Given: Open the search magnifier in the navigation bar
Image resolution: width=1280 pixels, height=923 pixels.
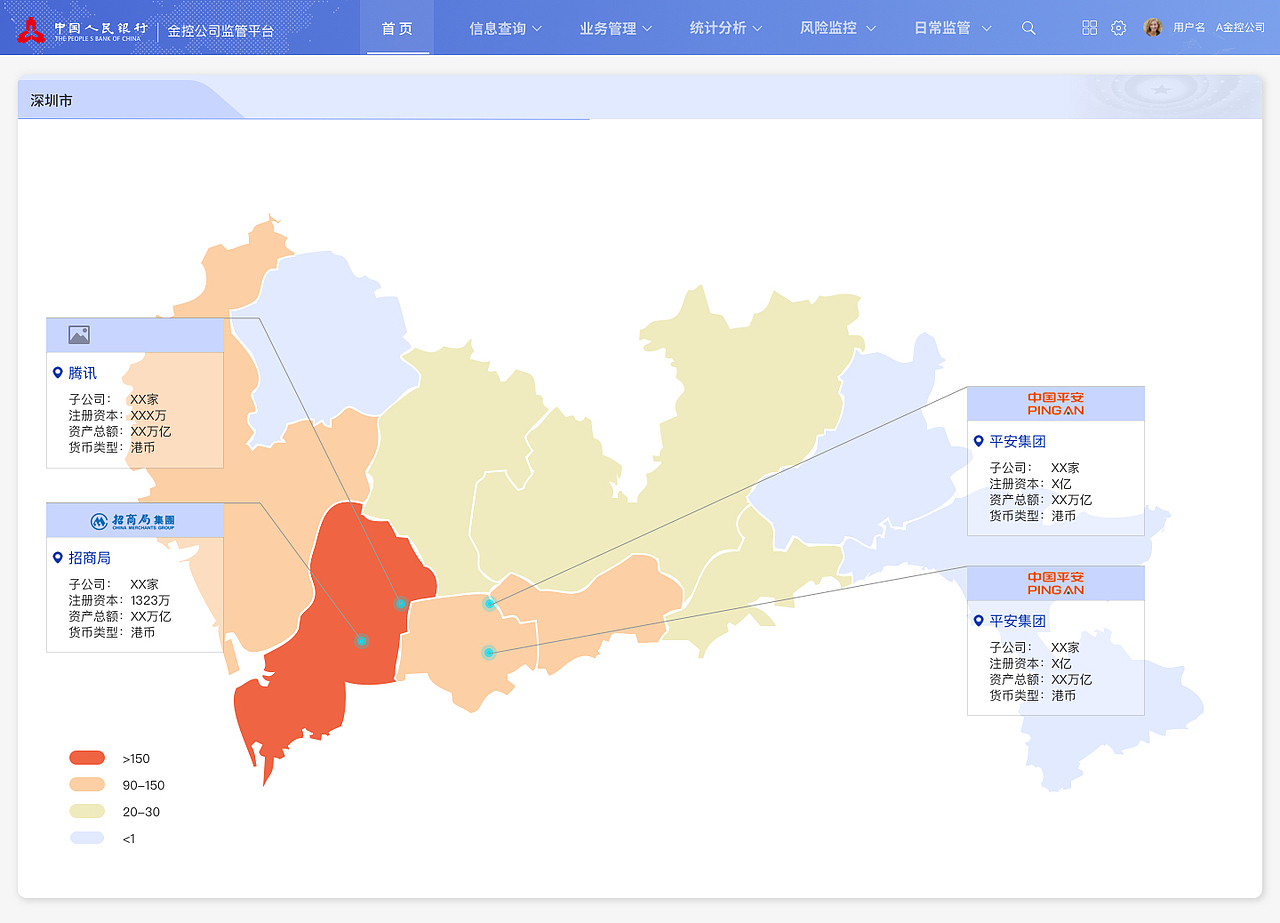Looking at the screenshot, I should [1028, 28].
